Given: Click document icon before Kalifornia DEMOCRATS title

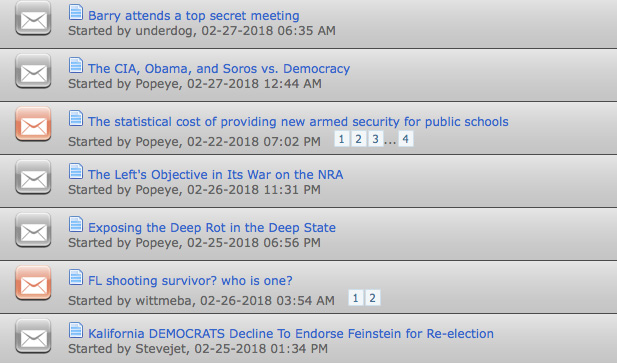Looking at the screenshot, I should tap(76, 330).
